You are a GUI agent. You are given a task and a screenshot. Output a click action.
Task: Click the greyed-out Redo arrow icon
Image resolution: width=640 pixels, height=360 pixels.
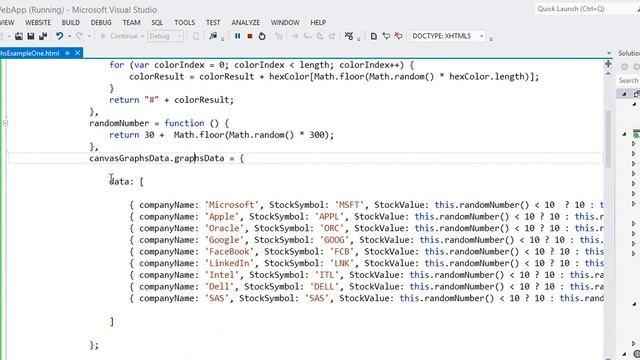click(80, 36)
